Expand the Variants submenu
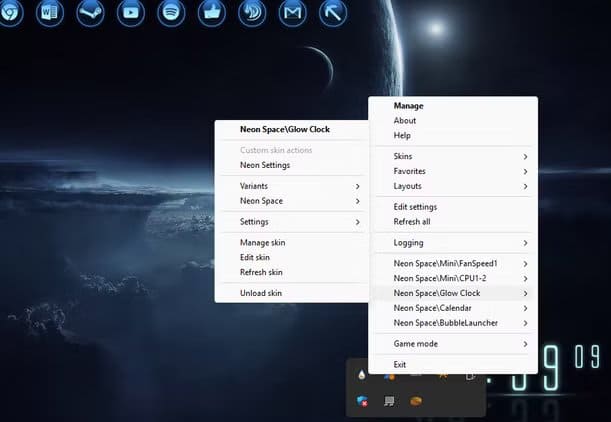 (292, 186)
